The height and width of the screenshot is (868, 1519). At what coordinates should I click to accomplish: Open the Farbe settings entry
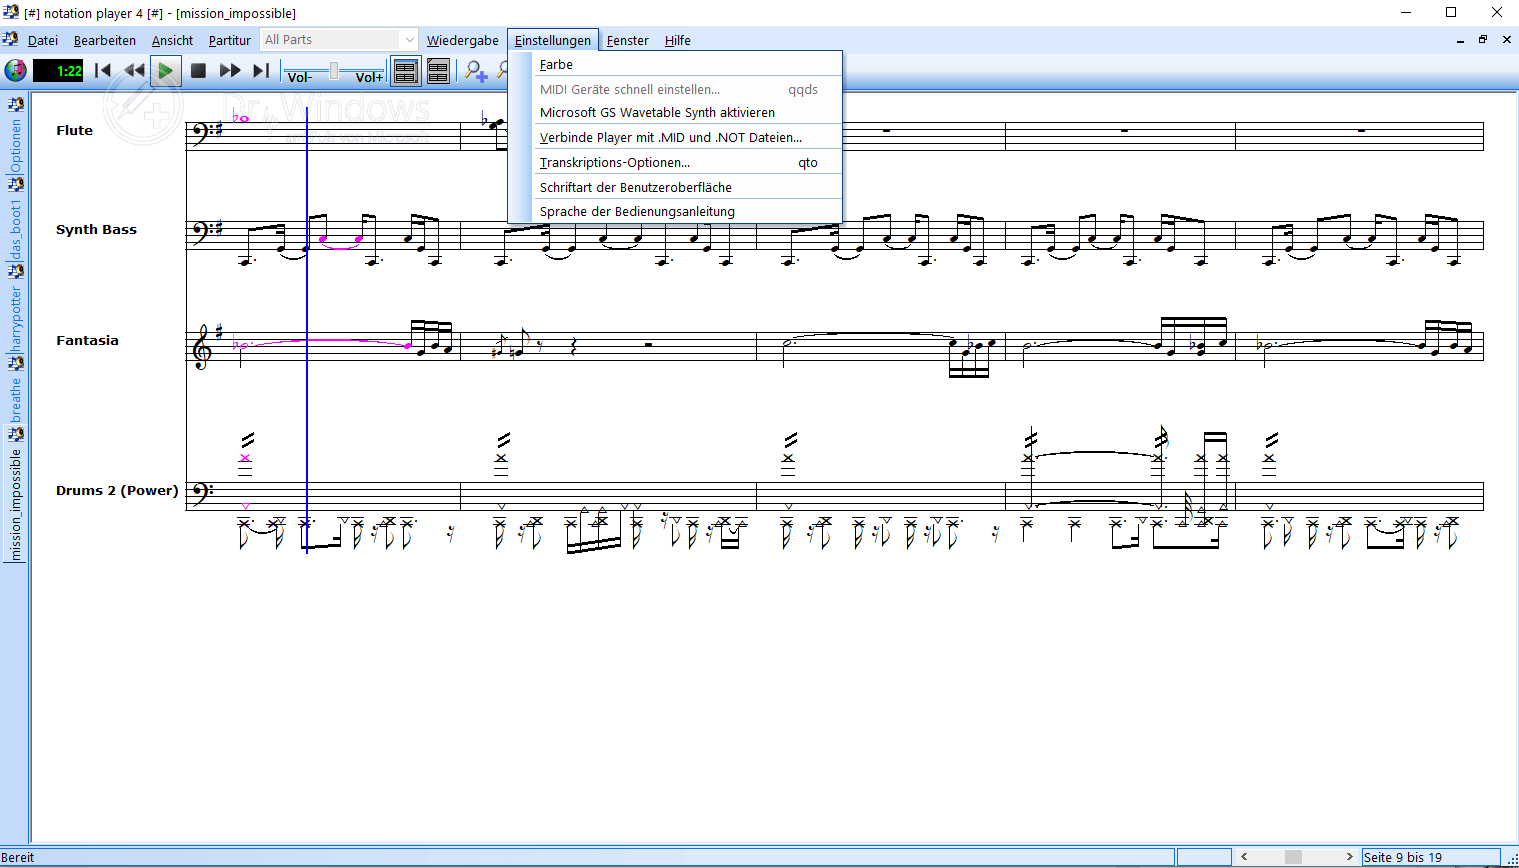coord(556,64)
